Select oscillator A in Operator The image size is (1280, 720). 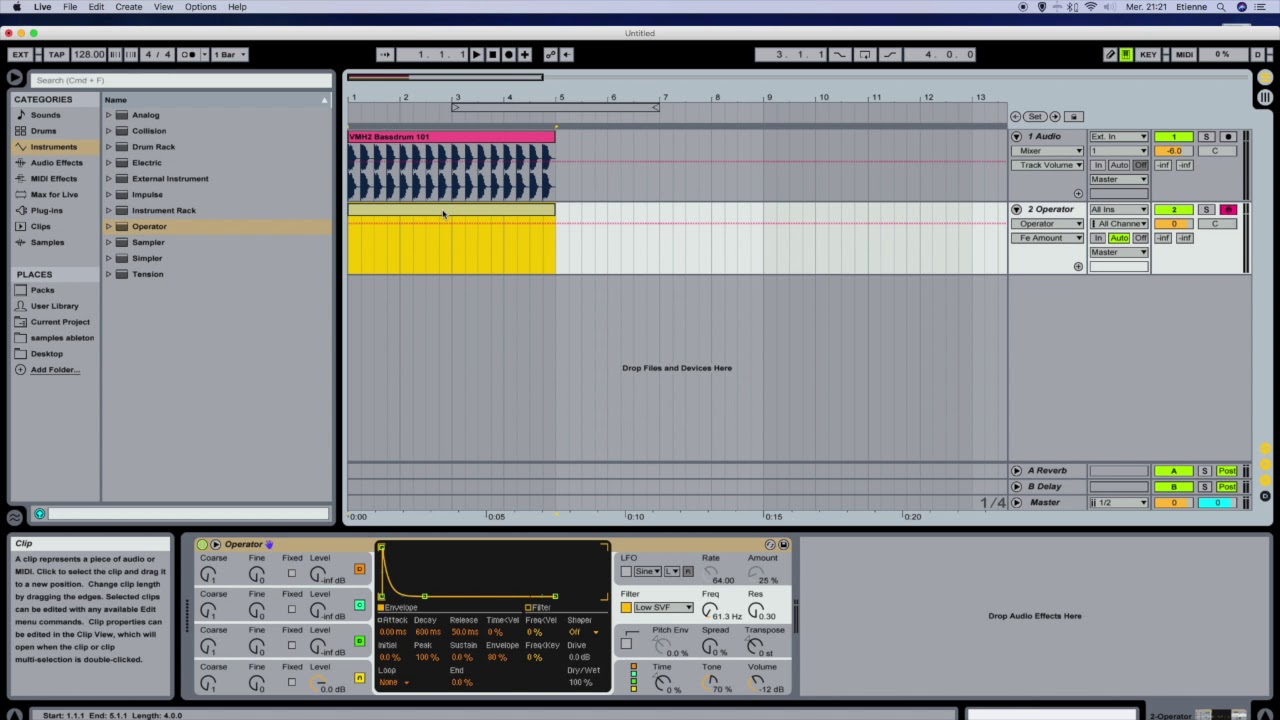tap(359, 679)
